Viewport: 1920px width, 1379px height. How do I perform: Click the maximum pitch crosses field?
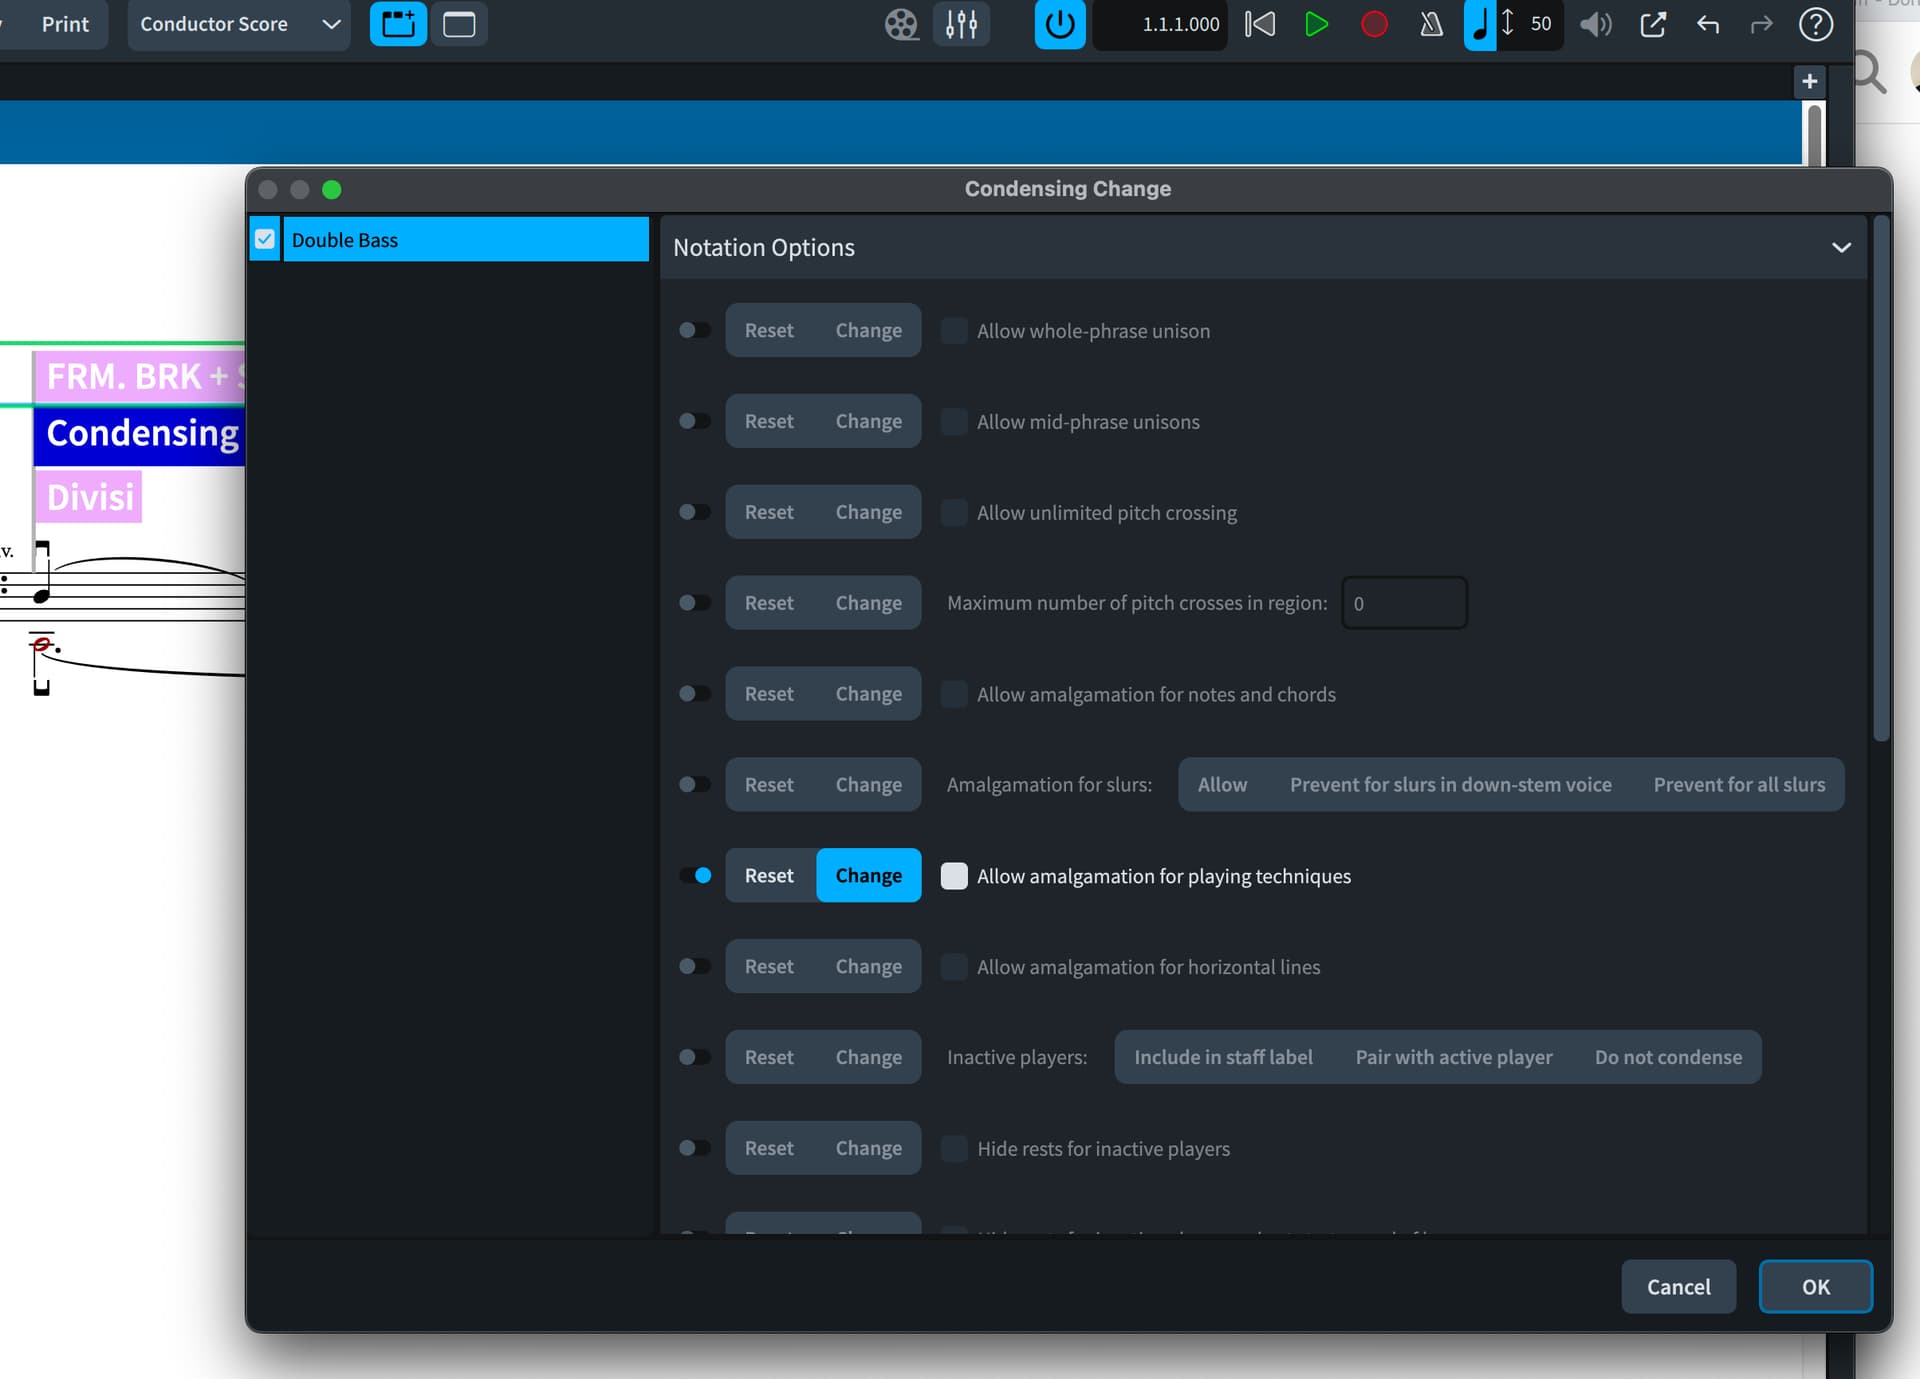[1404, 603]
